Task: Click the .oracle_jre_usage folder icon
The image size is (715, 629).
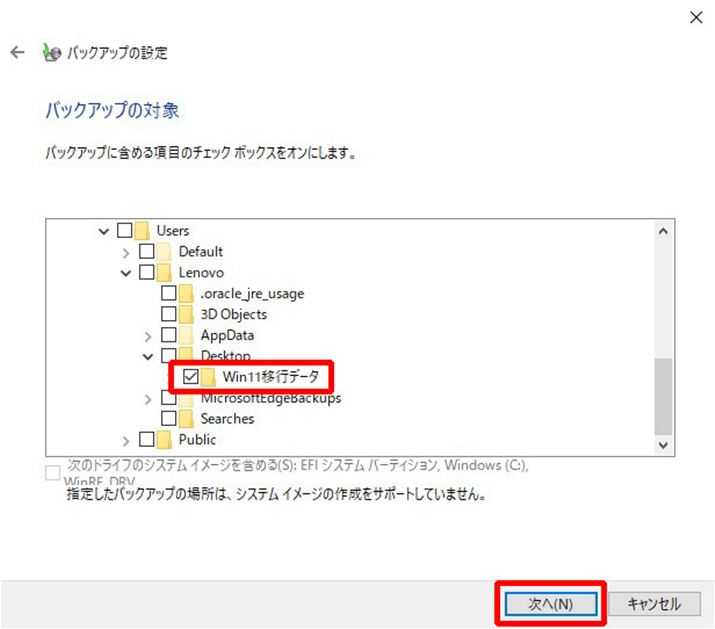Action: [186, 293]
